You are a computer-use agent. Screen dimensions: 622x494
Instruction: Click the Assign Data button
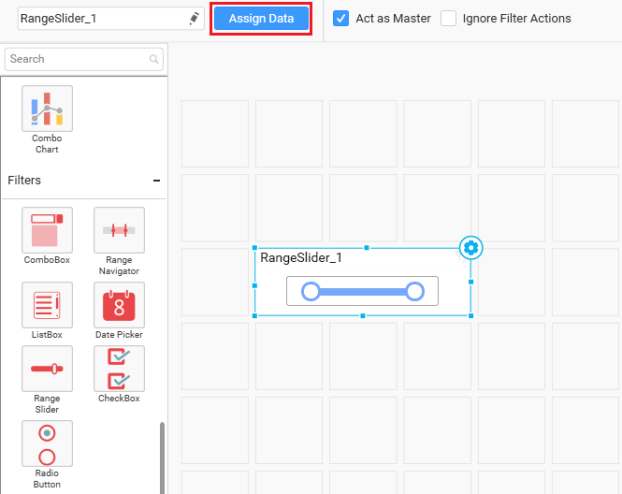(x=261, y=19)
